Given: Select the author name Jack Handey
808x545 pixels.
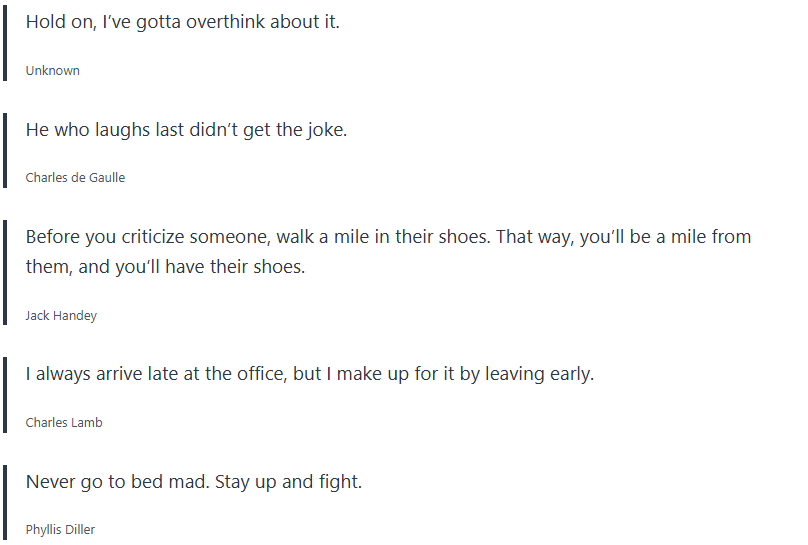Looking at the screenshot, I should tap(61, 316).
